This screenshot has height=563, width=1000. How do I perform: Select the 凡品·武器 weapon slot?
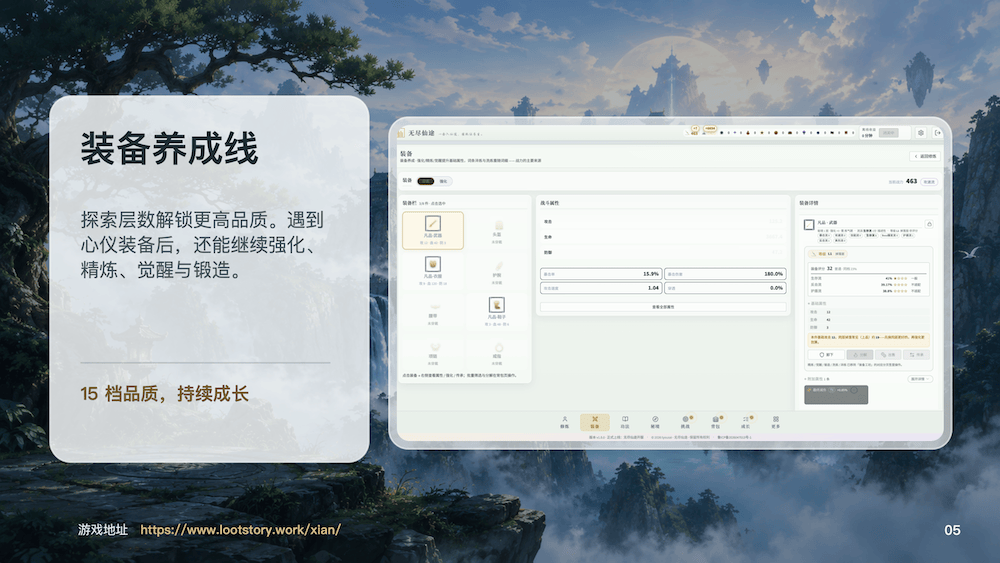[432, 230]
